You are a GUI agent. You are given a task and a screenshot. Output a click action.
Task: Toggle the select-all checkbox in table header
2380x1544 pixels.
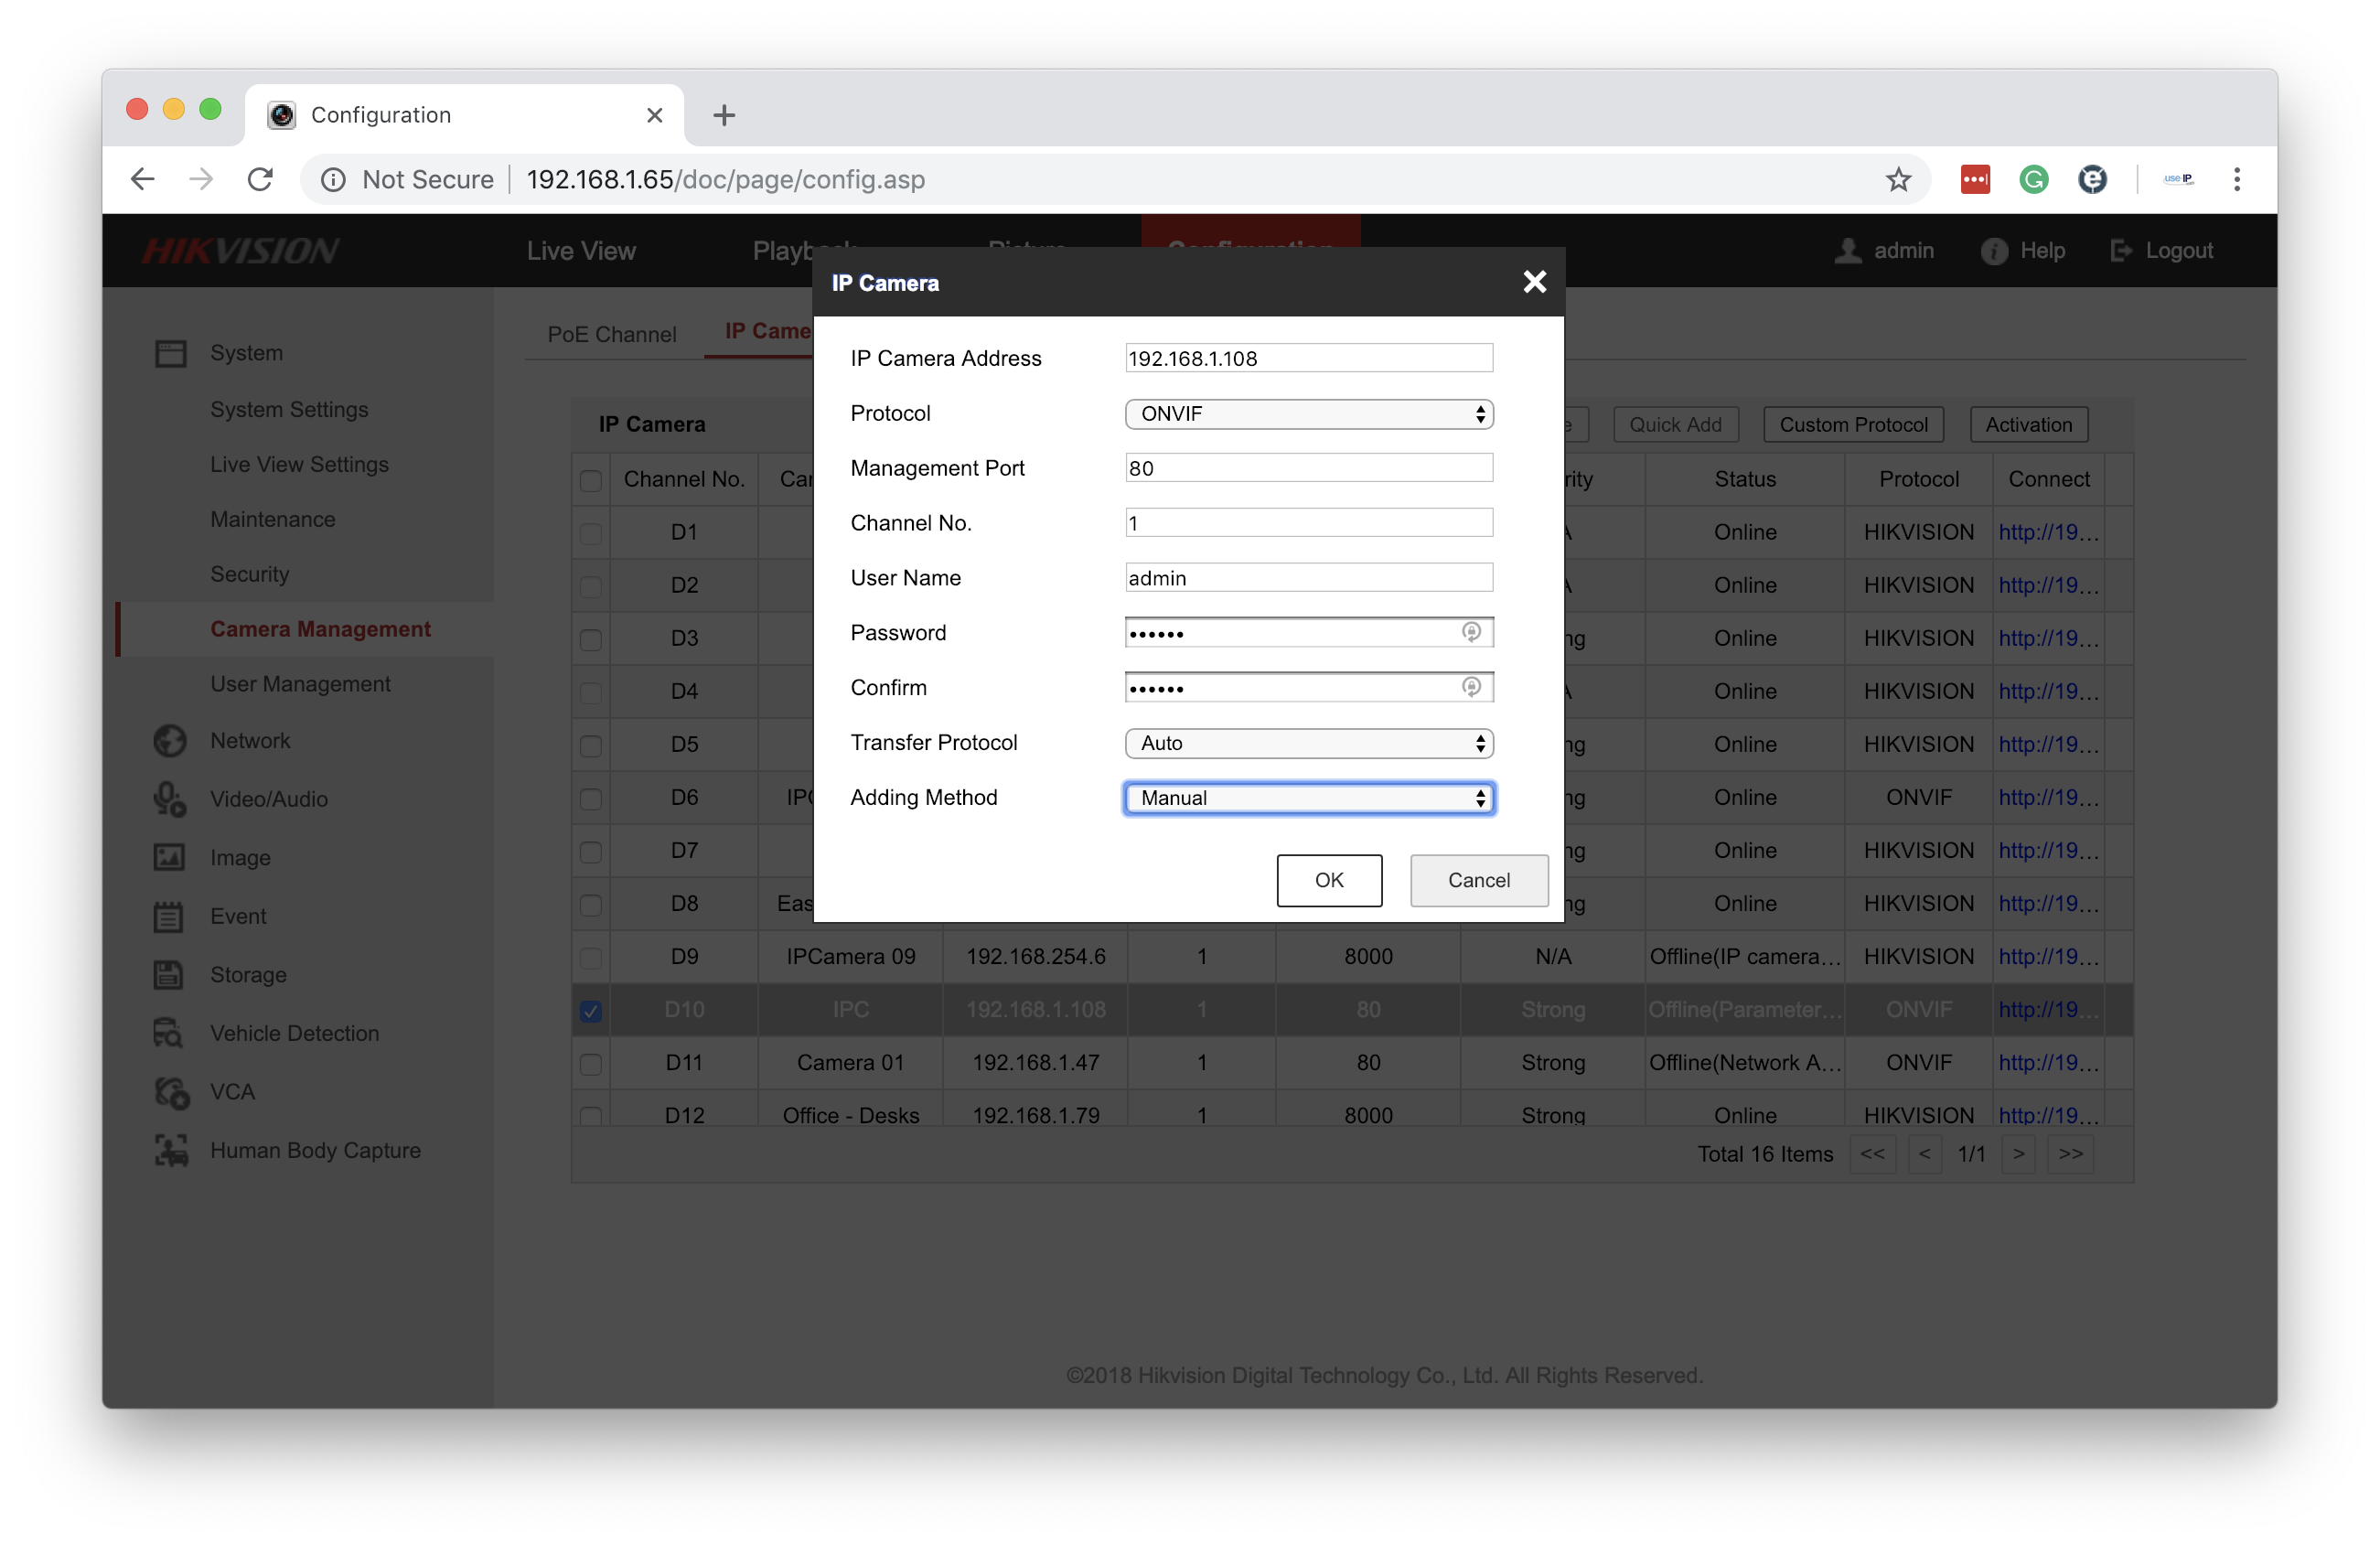pos(591,480)
